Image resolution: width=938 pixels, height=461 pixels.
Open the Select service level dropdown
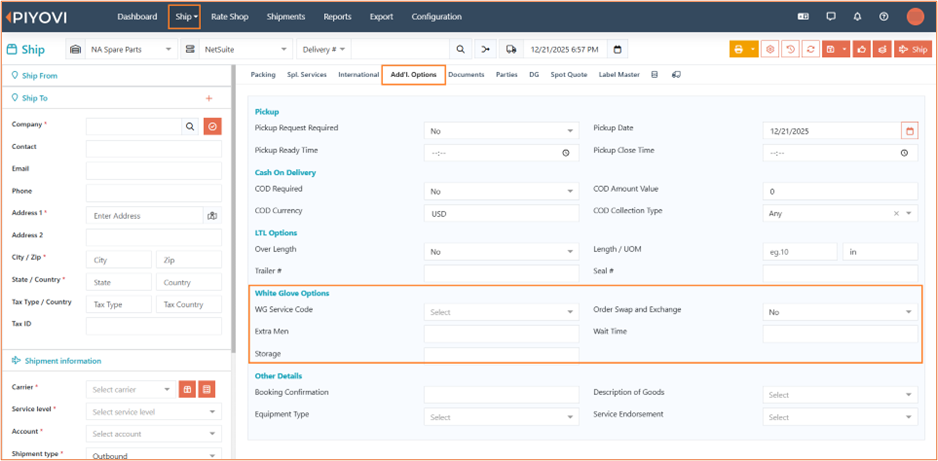click(154, 411)
